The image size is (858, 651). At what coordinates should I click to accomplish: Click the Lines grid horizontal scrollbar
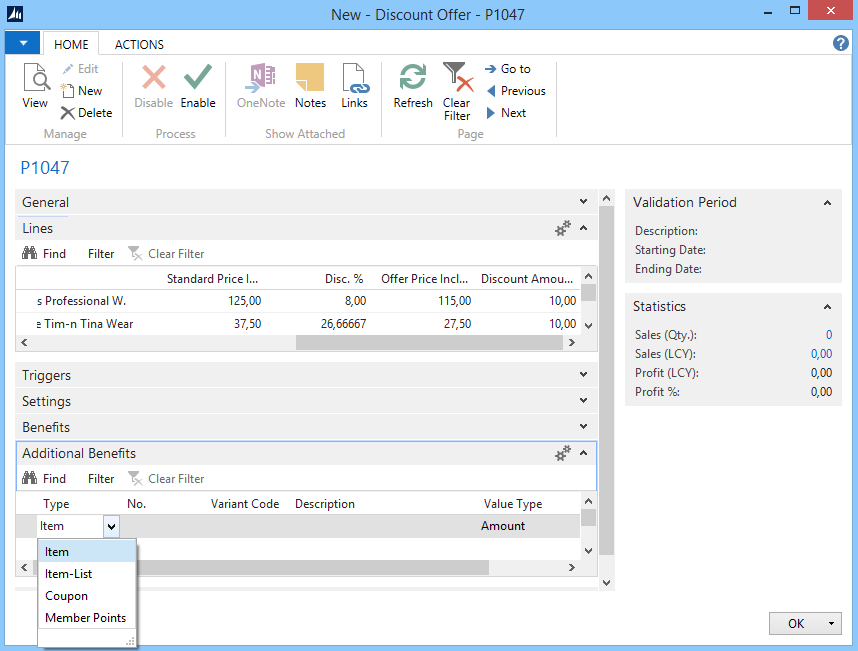pyautogui.click(x=428, y=342)
